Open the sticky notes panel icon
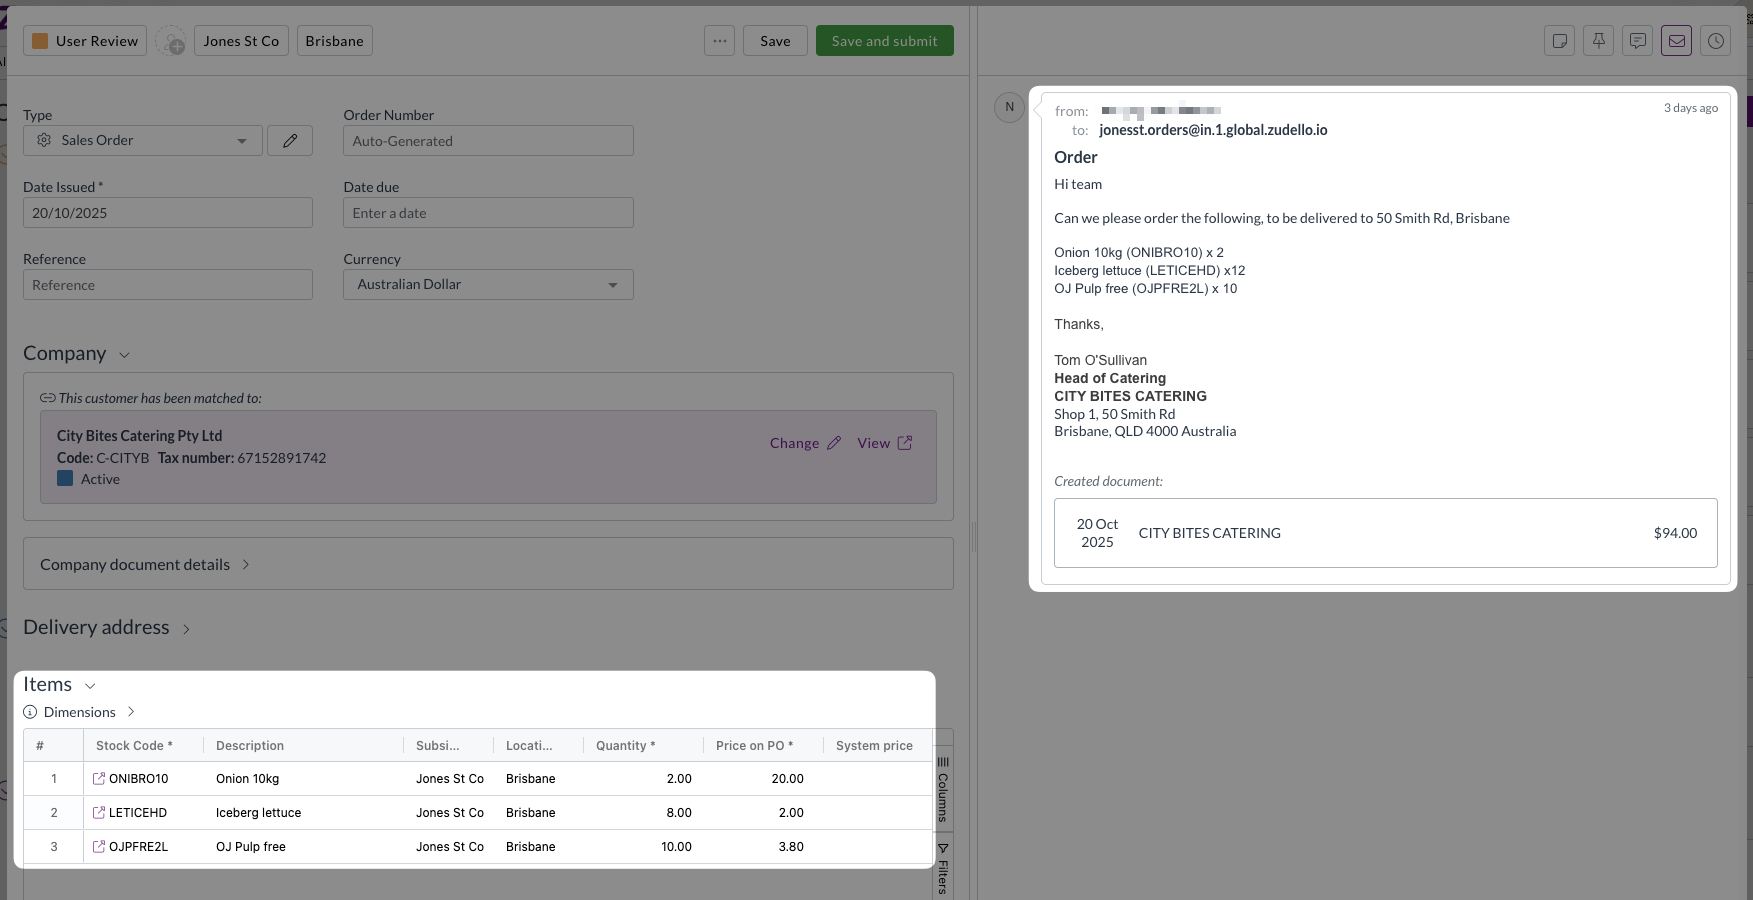Image resolution: width=1753 pixels, height=900 pixels. [x=1559, y=41]
